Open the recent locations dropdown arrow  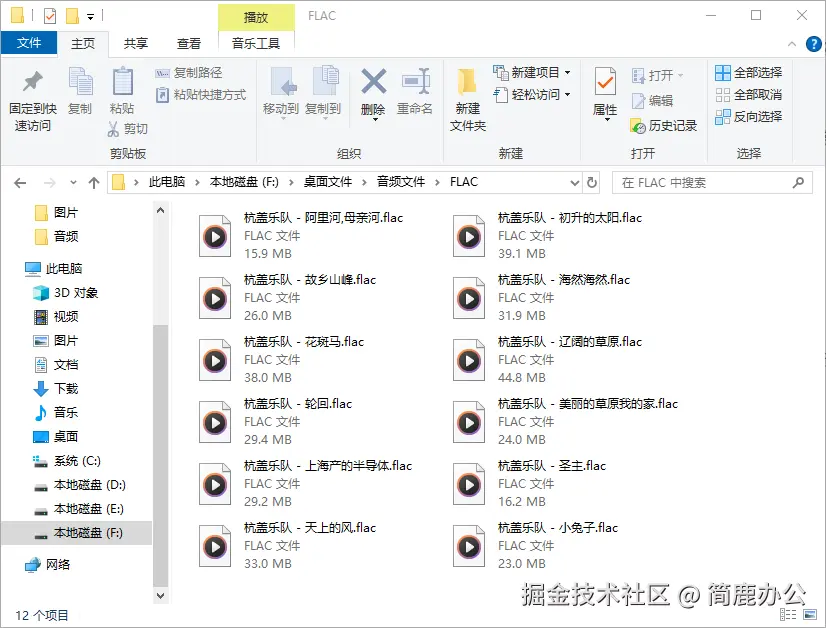73,183
